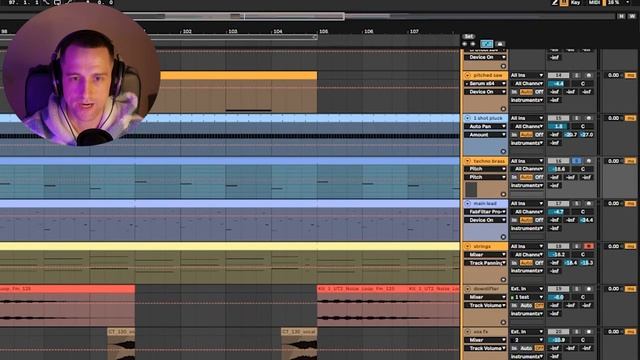The image size is (640, 360).
Task: Add automation lane on techno brass
Action: click(503, 194)
